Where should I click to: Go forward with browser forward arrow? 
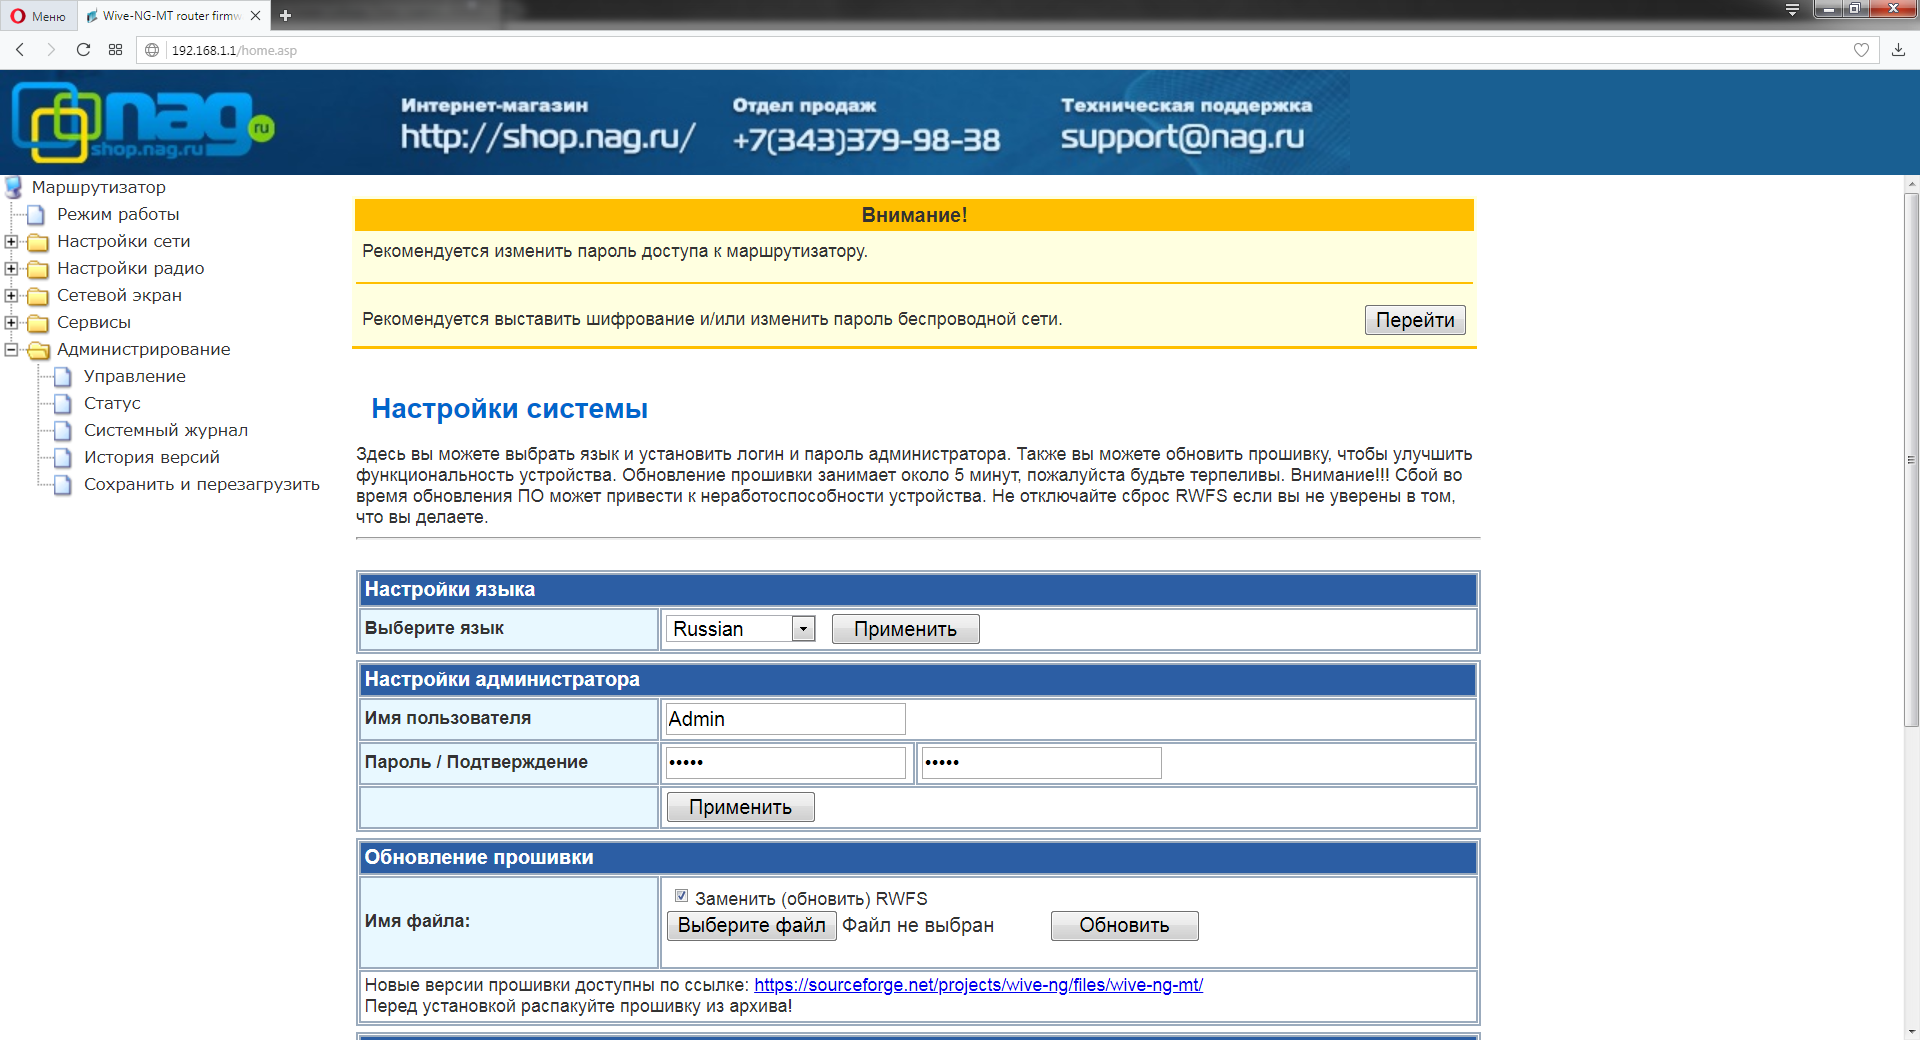pos(51,50)
